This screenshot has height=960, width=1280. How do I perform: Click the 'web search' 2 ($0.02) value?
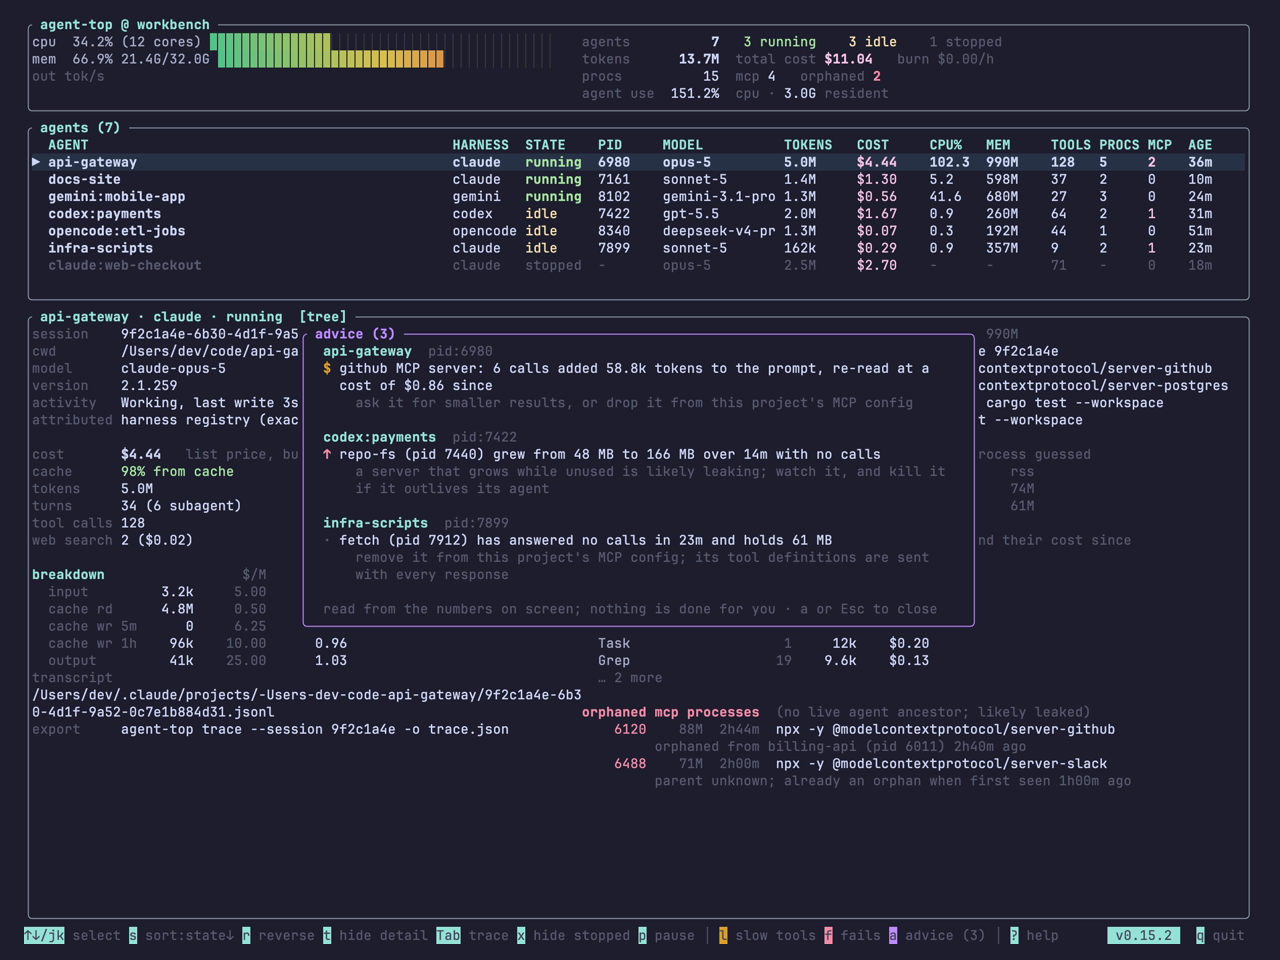coord(157,540)
